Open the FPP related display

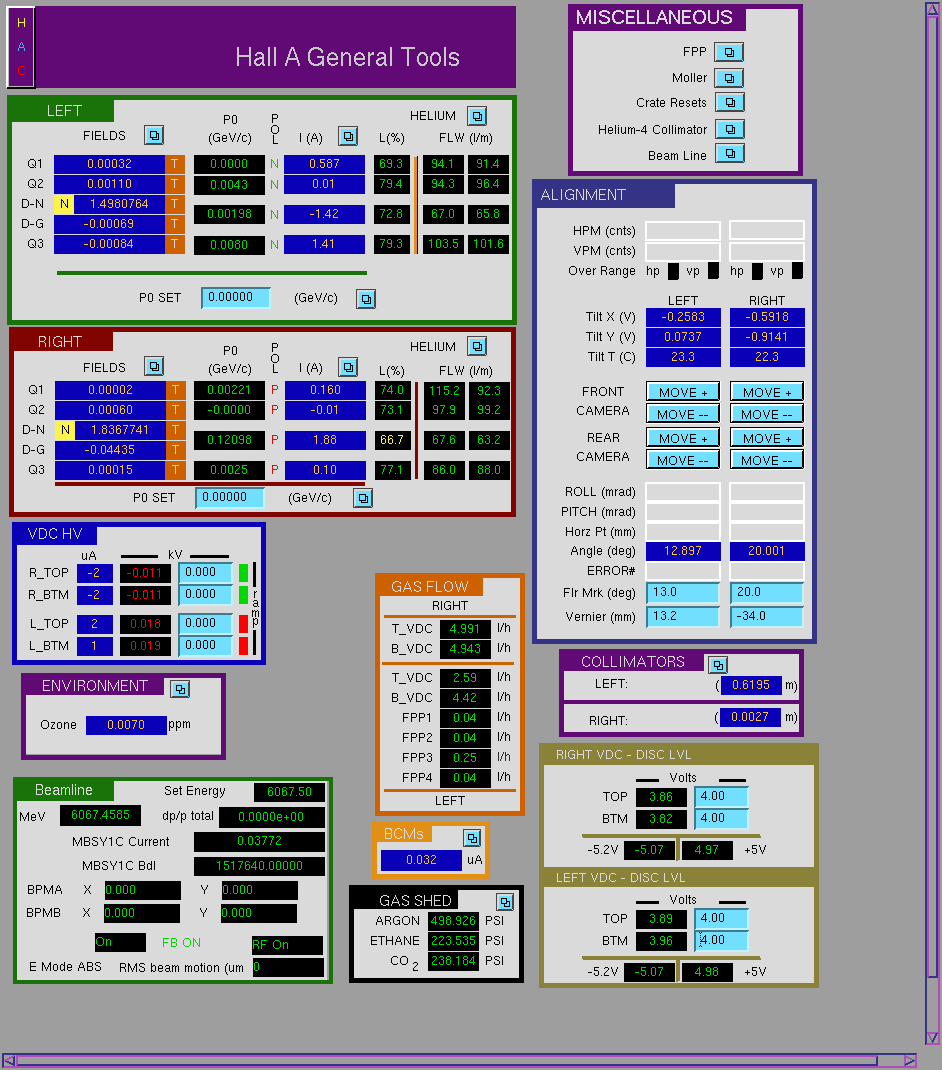click(729, 52)
